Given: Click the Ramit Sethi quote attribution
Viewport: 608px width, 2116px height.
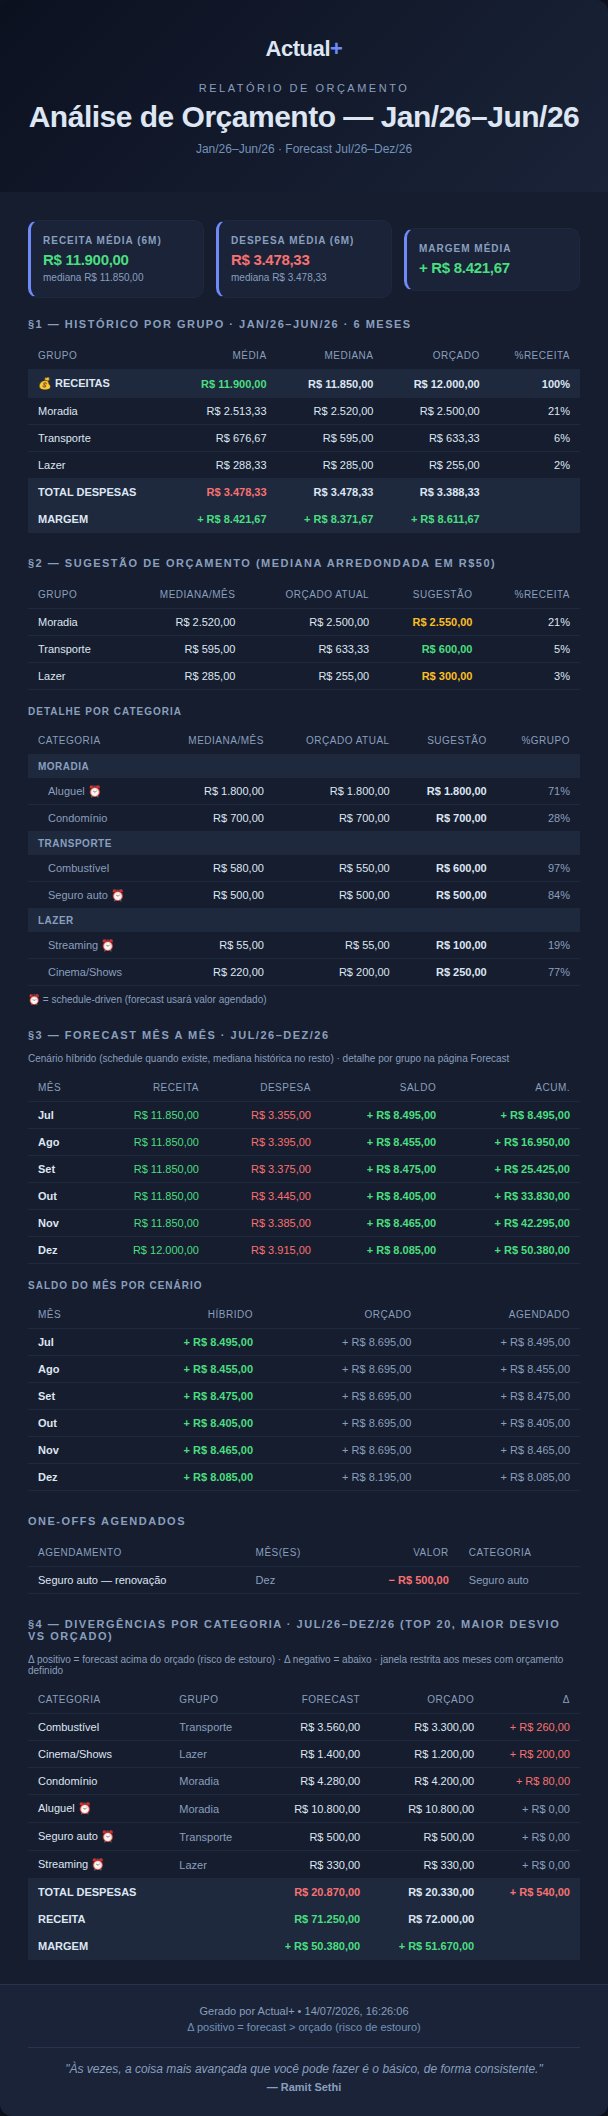Looking at the screenshot, I should [x=304, y=2087].
